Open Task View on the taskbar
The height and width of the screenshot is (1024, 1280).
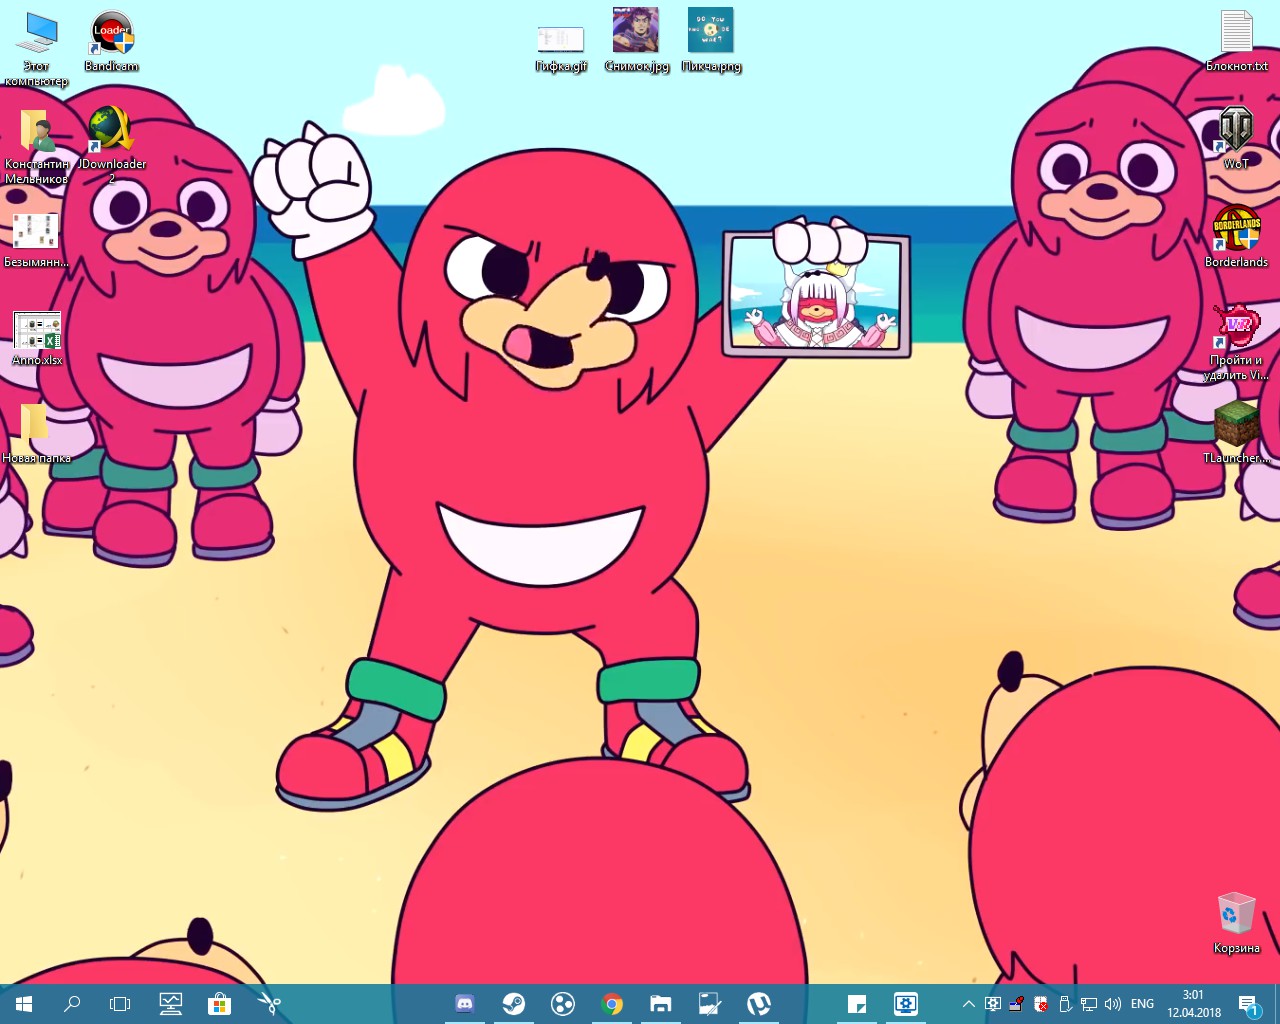click(x=120, y=1004)
